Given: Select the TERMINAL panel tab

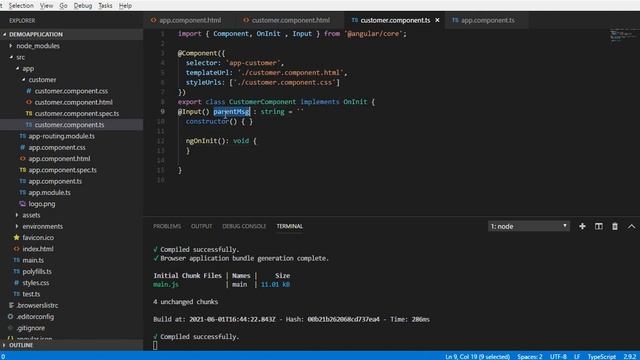Looking at the screenshot, I should coord(289,226).
